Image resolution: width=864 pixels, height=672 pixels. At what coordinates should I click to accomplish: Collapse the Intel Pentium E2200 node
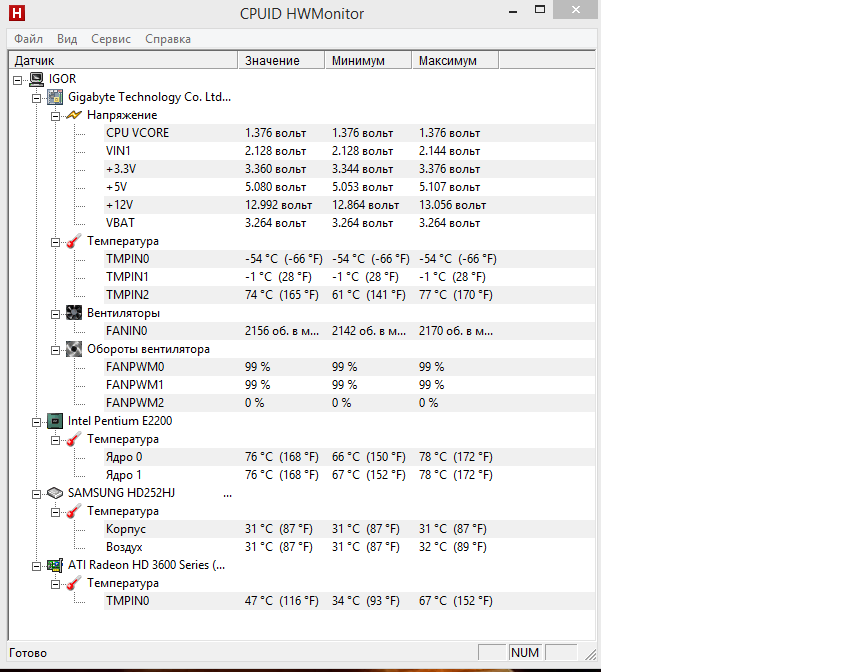tap(36, 422)
